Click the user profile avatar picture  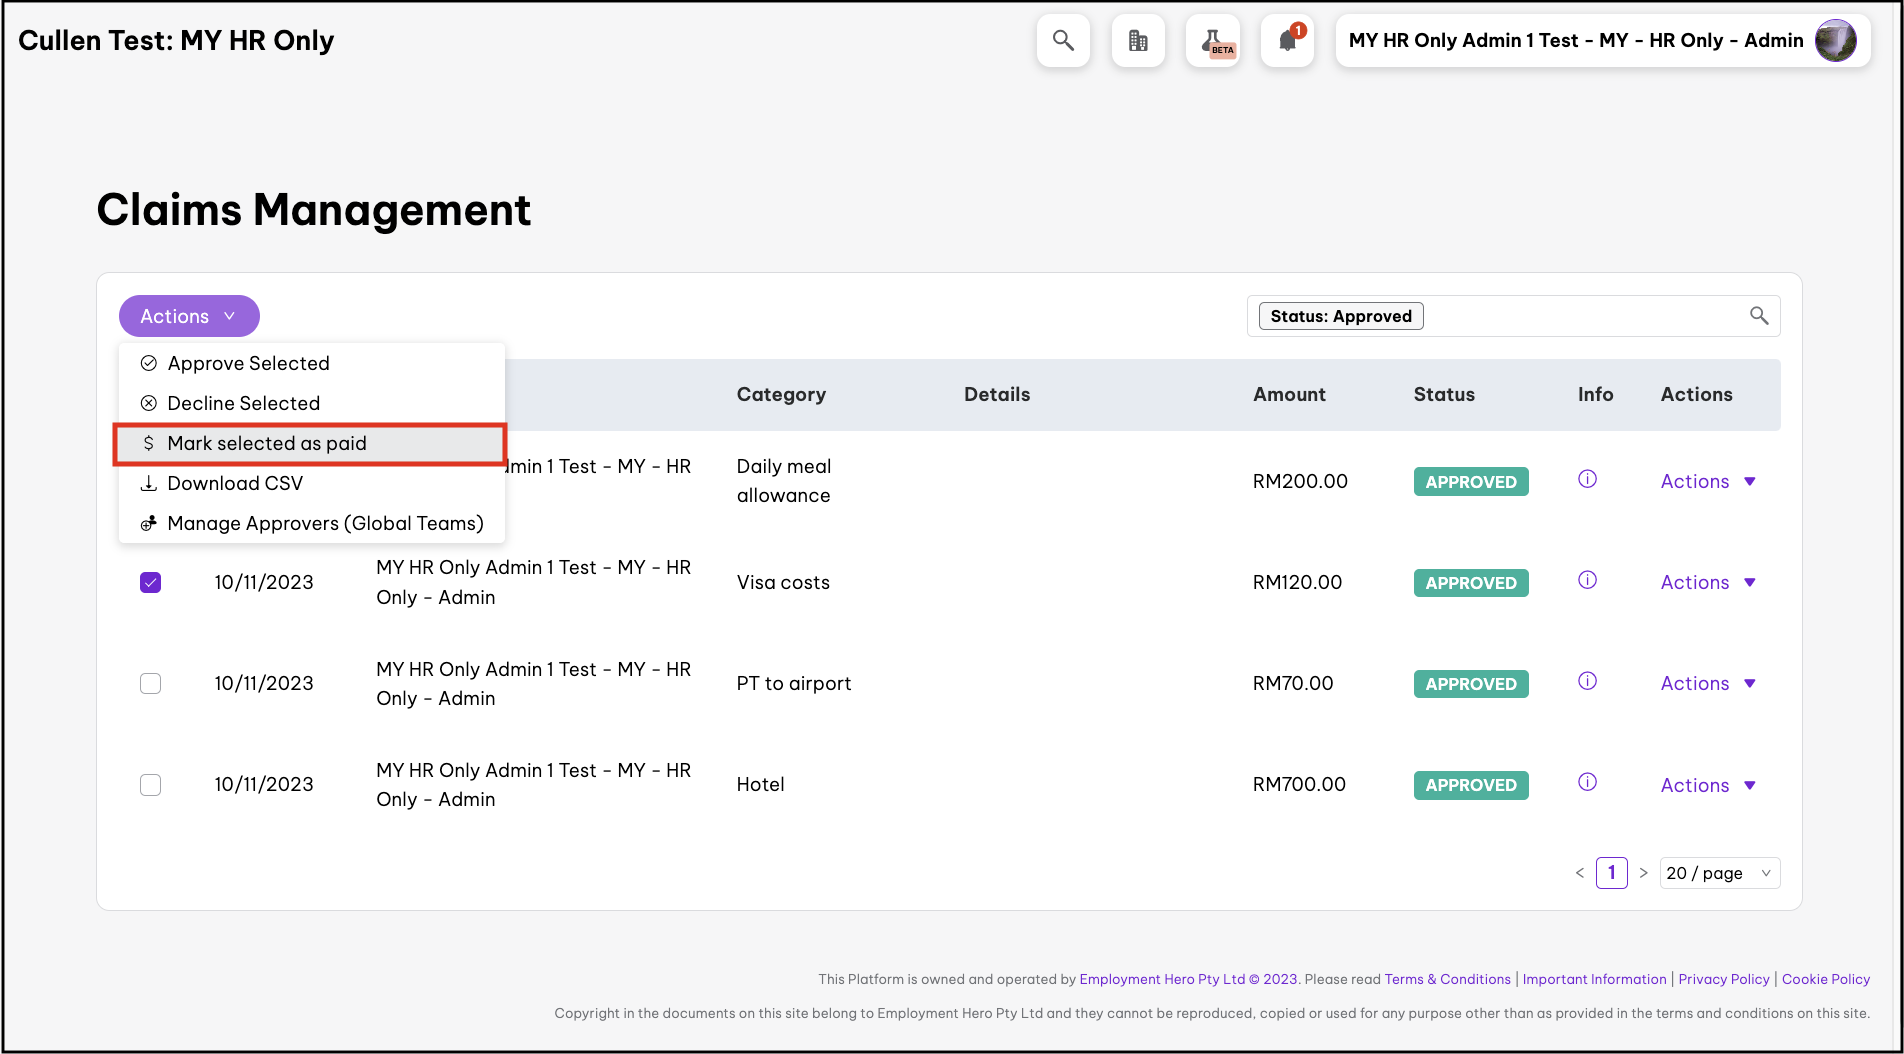pos(1835,41)
